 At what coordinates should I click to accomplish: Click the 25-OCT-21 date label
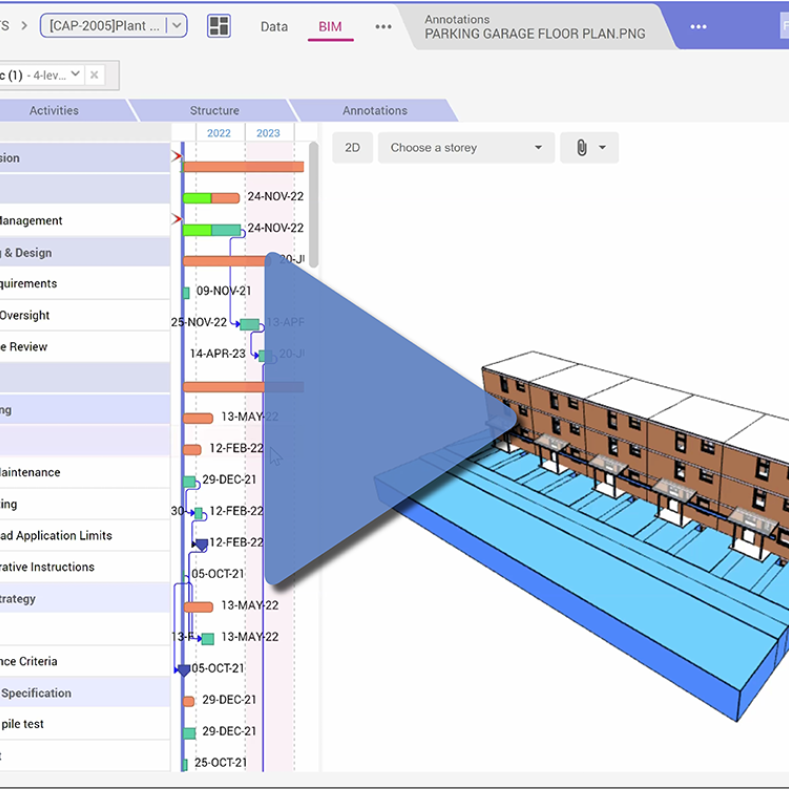(221, 763)
